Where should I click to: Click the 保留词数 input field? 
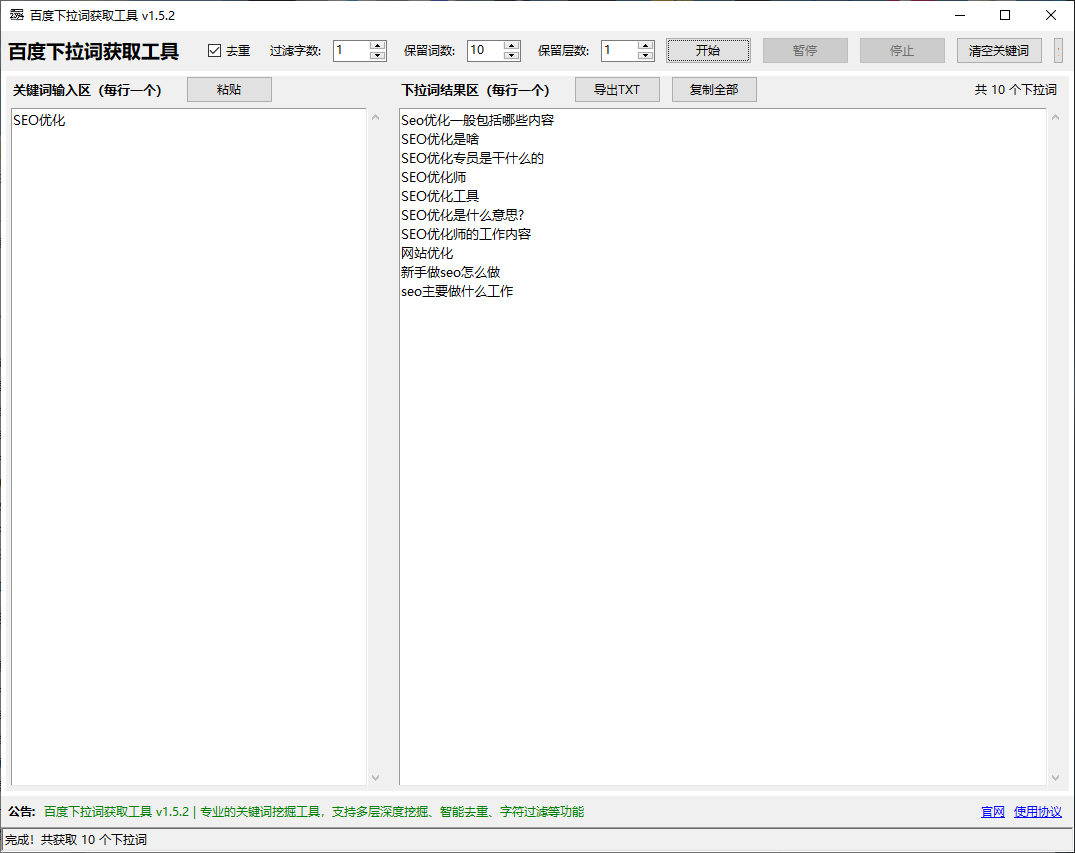pyautogui.click(x=485, y=51)
